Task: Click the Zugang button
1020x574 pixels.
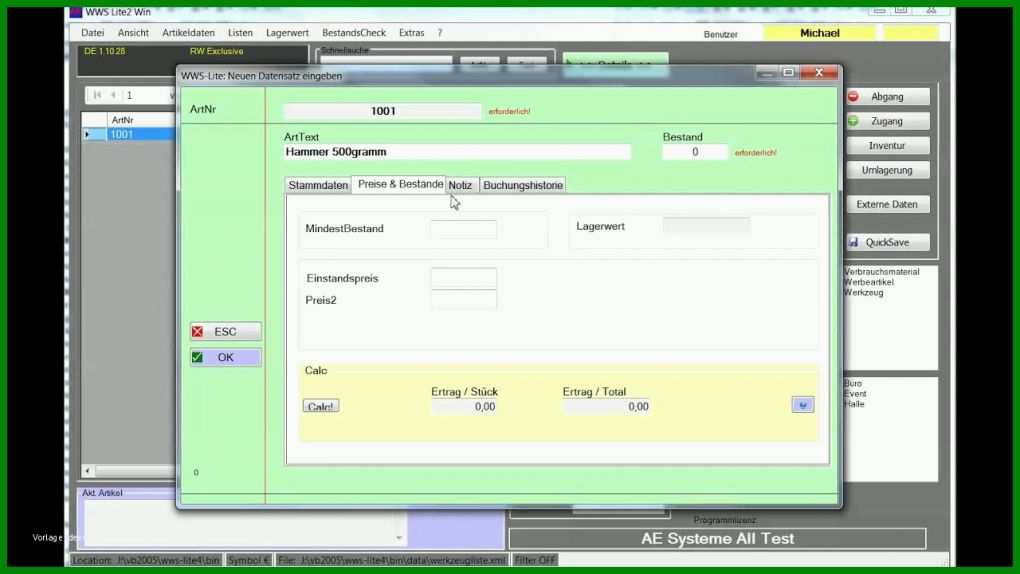Action: pyautogui.click(x=888, y=122)
